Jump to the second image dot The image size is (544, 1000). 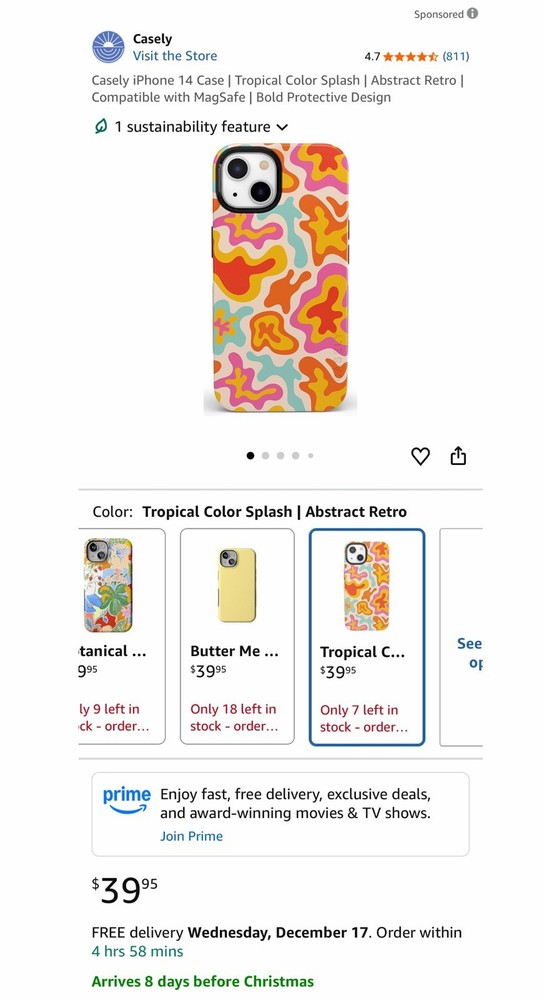(x=265, y=455)
